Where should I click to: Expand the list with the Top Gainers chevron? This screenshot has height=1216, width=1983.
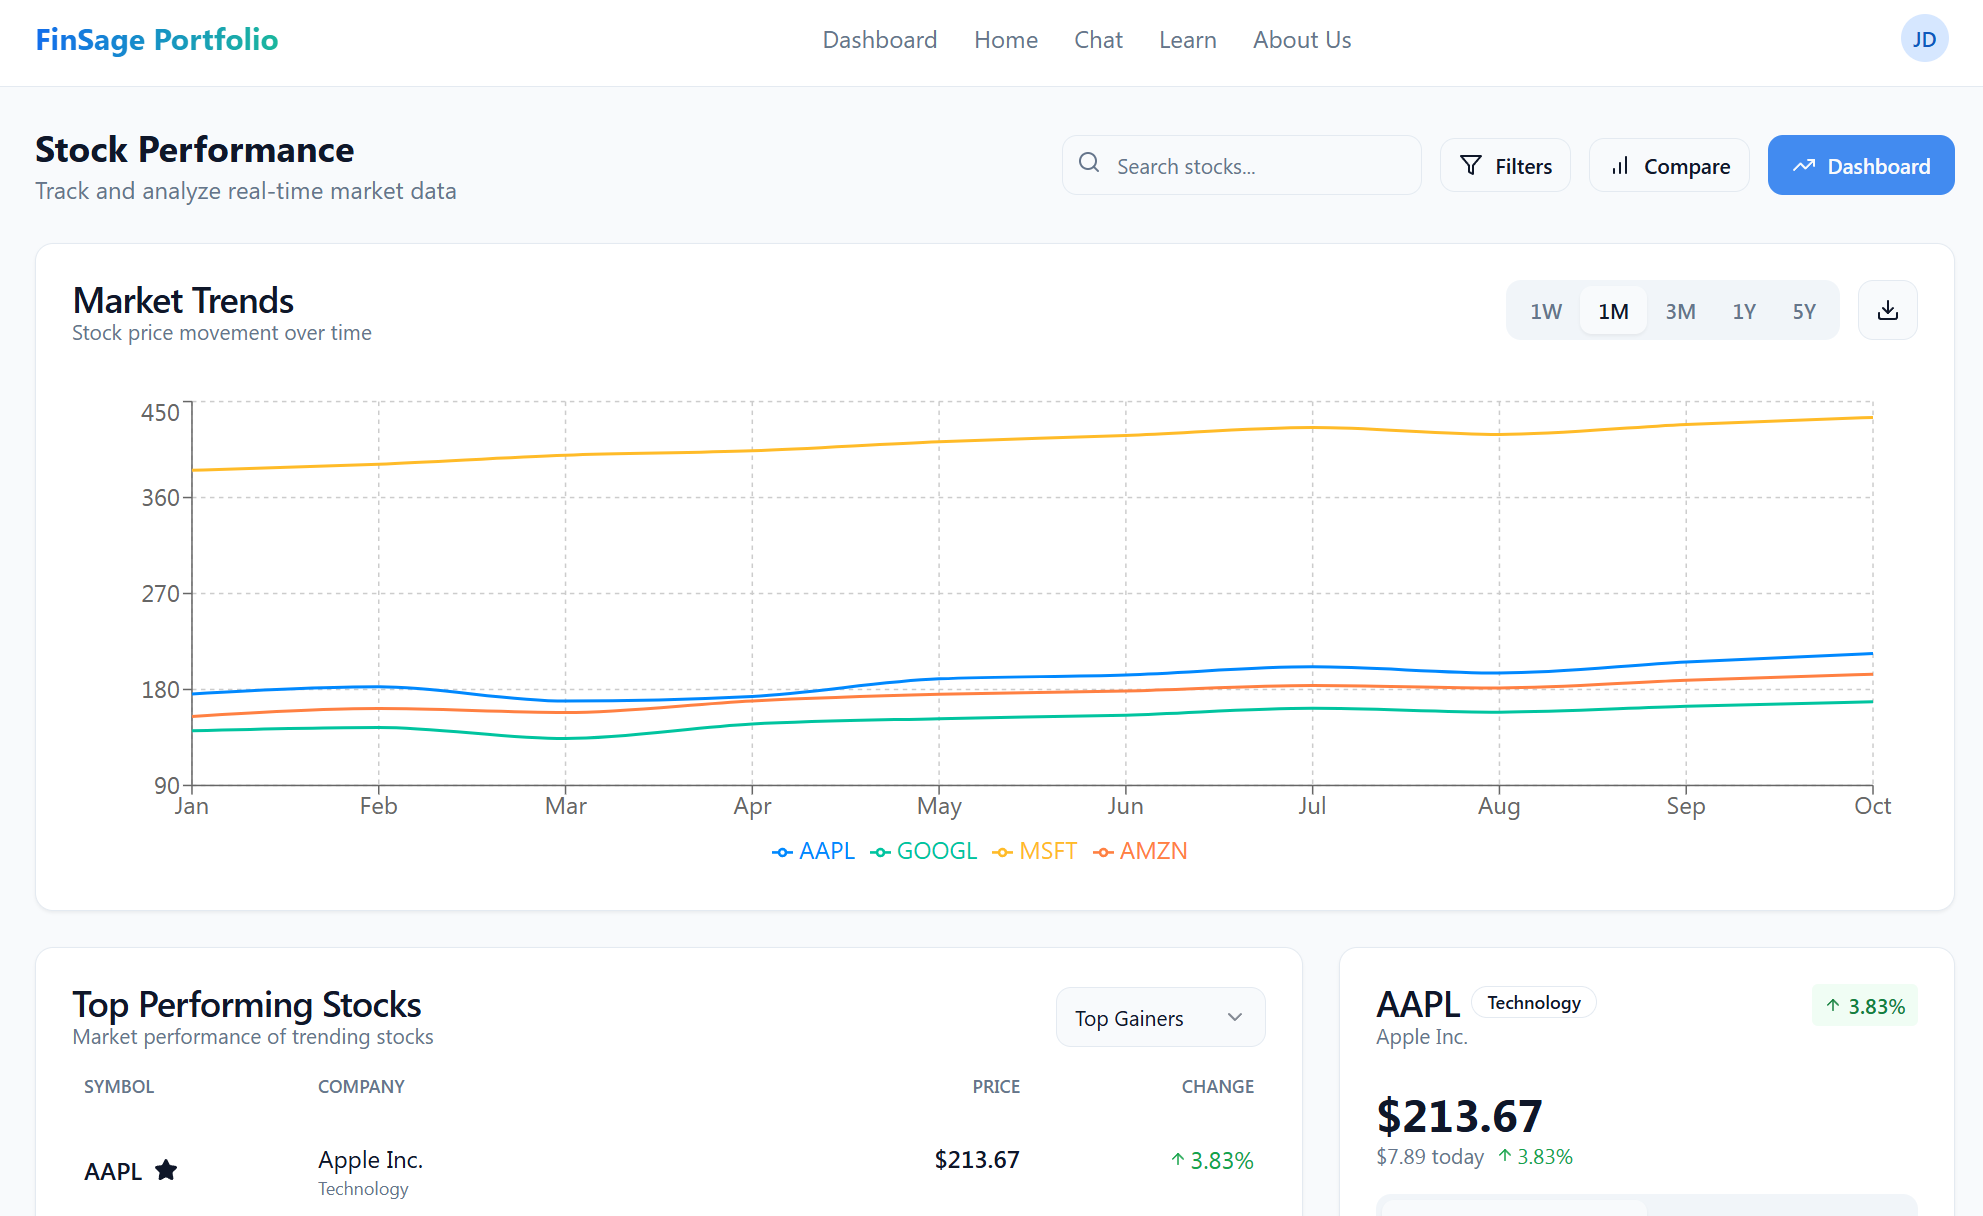[x=1235, y=1018]
